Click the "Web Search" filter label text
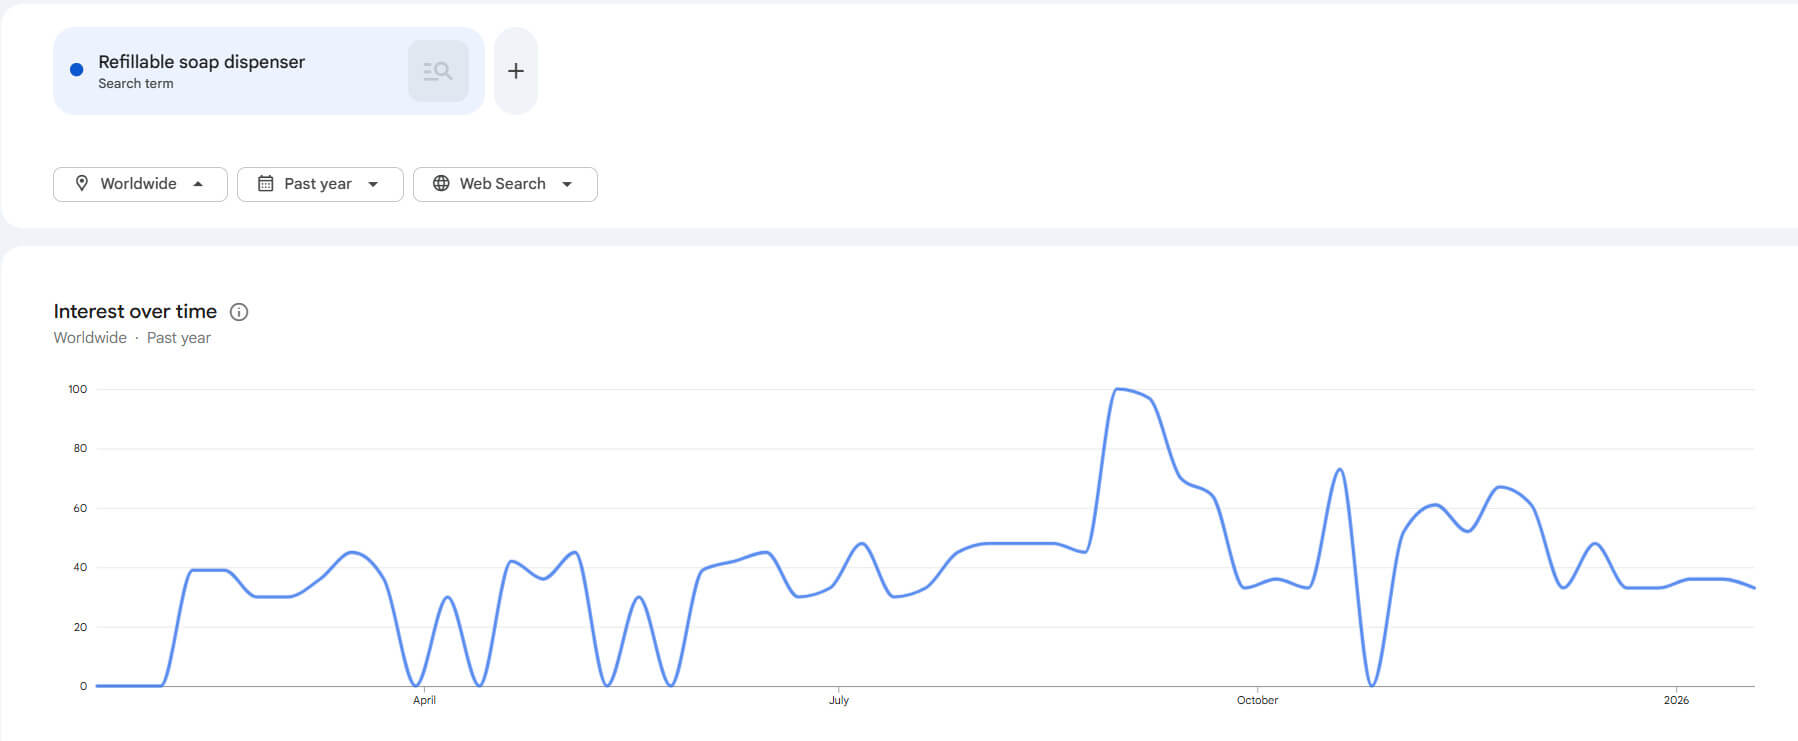This screenshot has height=741, width=1798. click(x=502, y=184)
